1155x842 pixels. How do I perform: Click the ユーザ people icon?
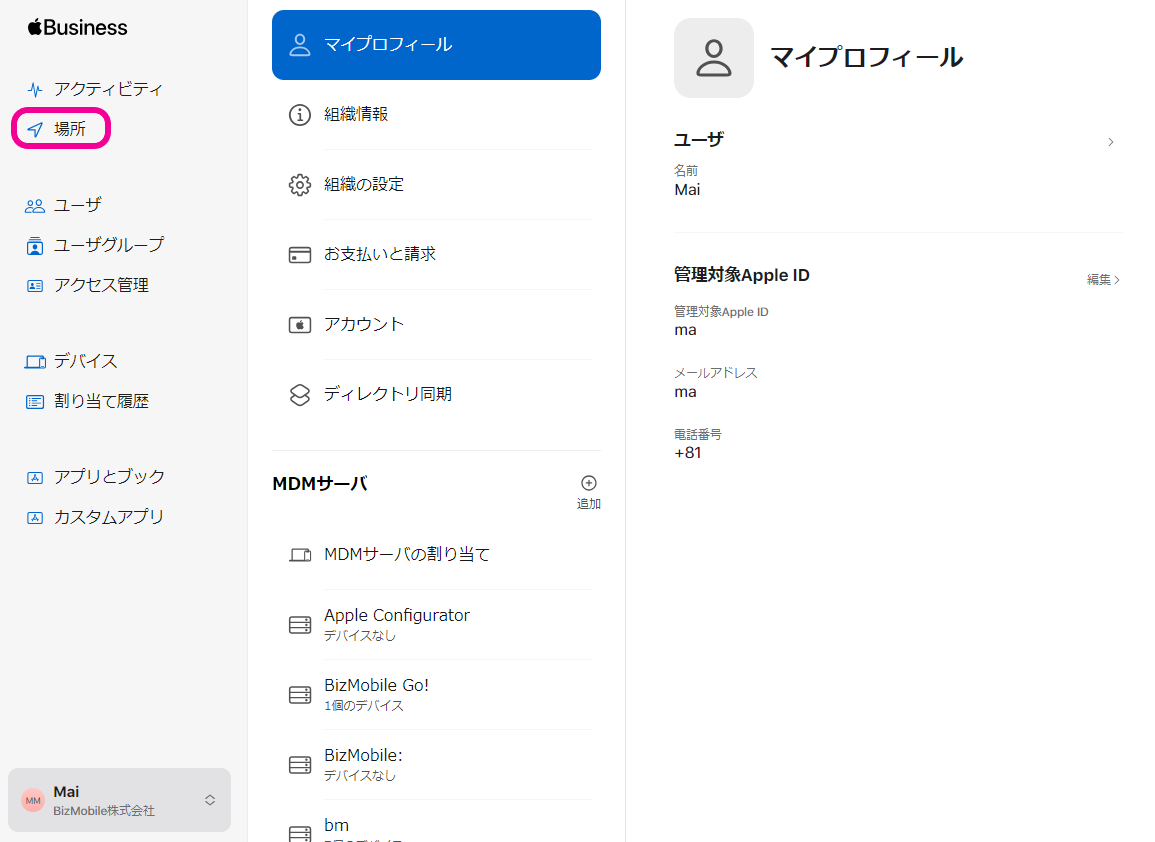pos(35,206)
